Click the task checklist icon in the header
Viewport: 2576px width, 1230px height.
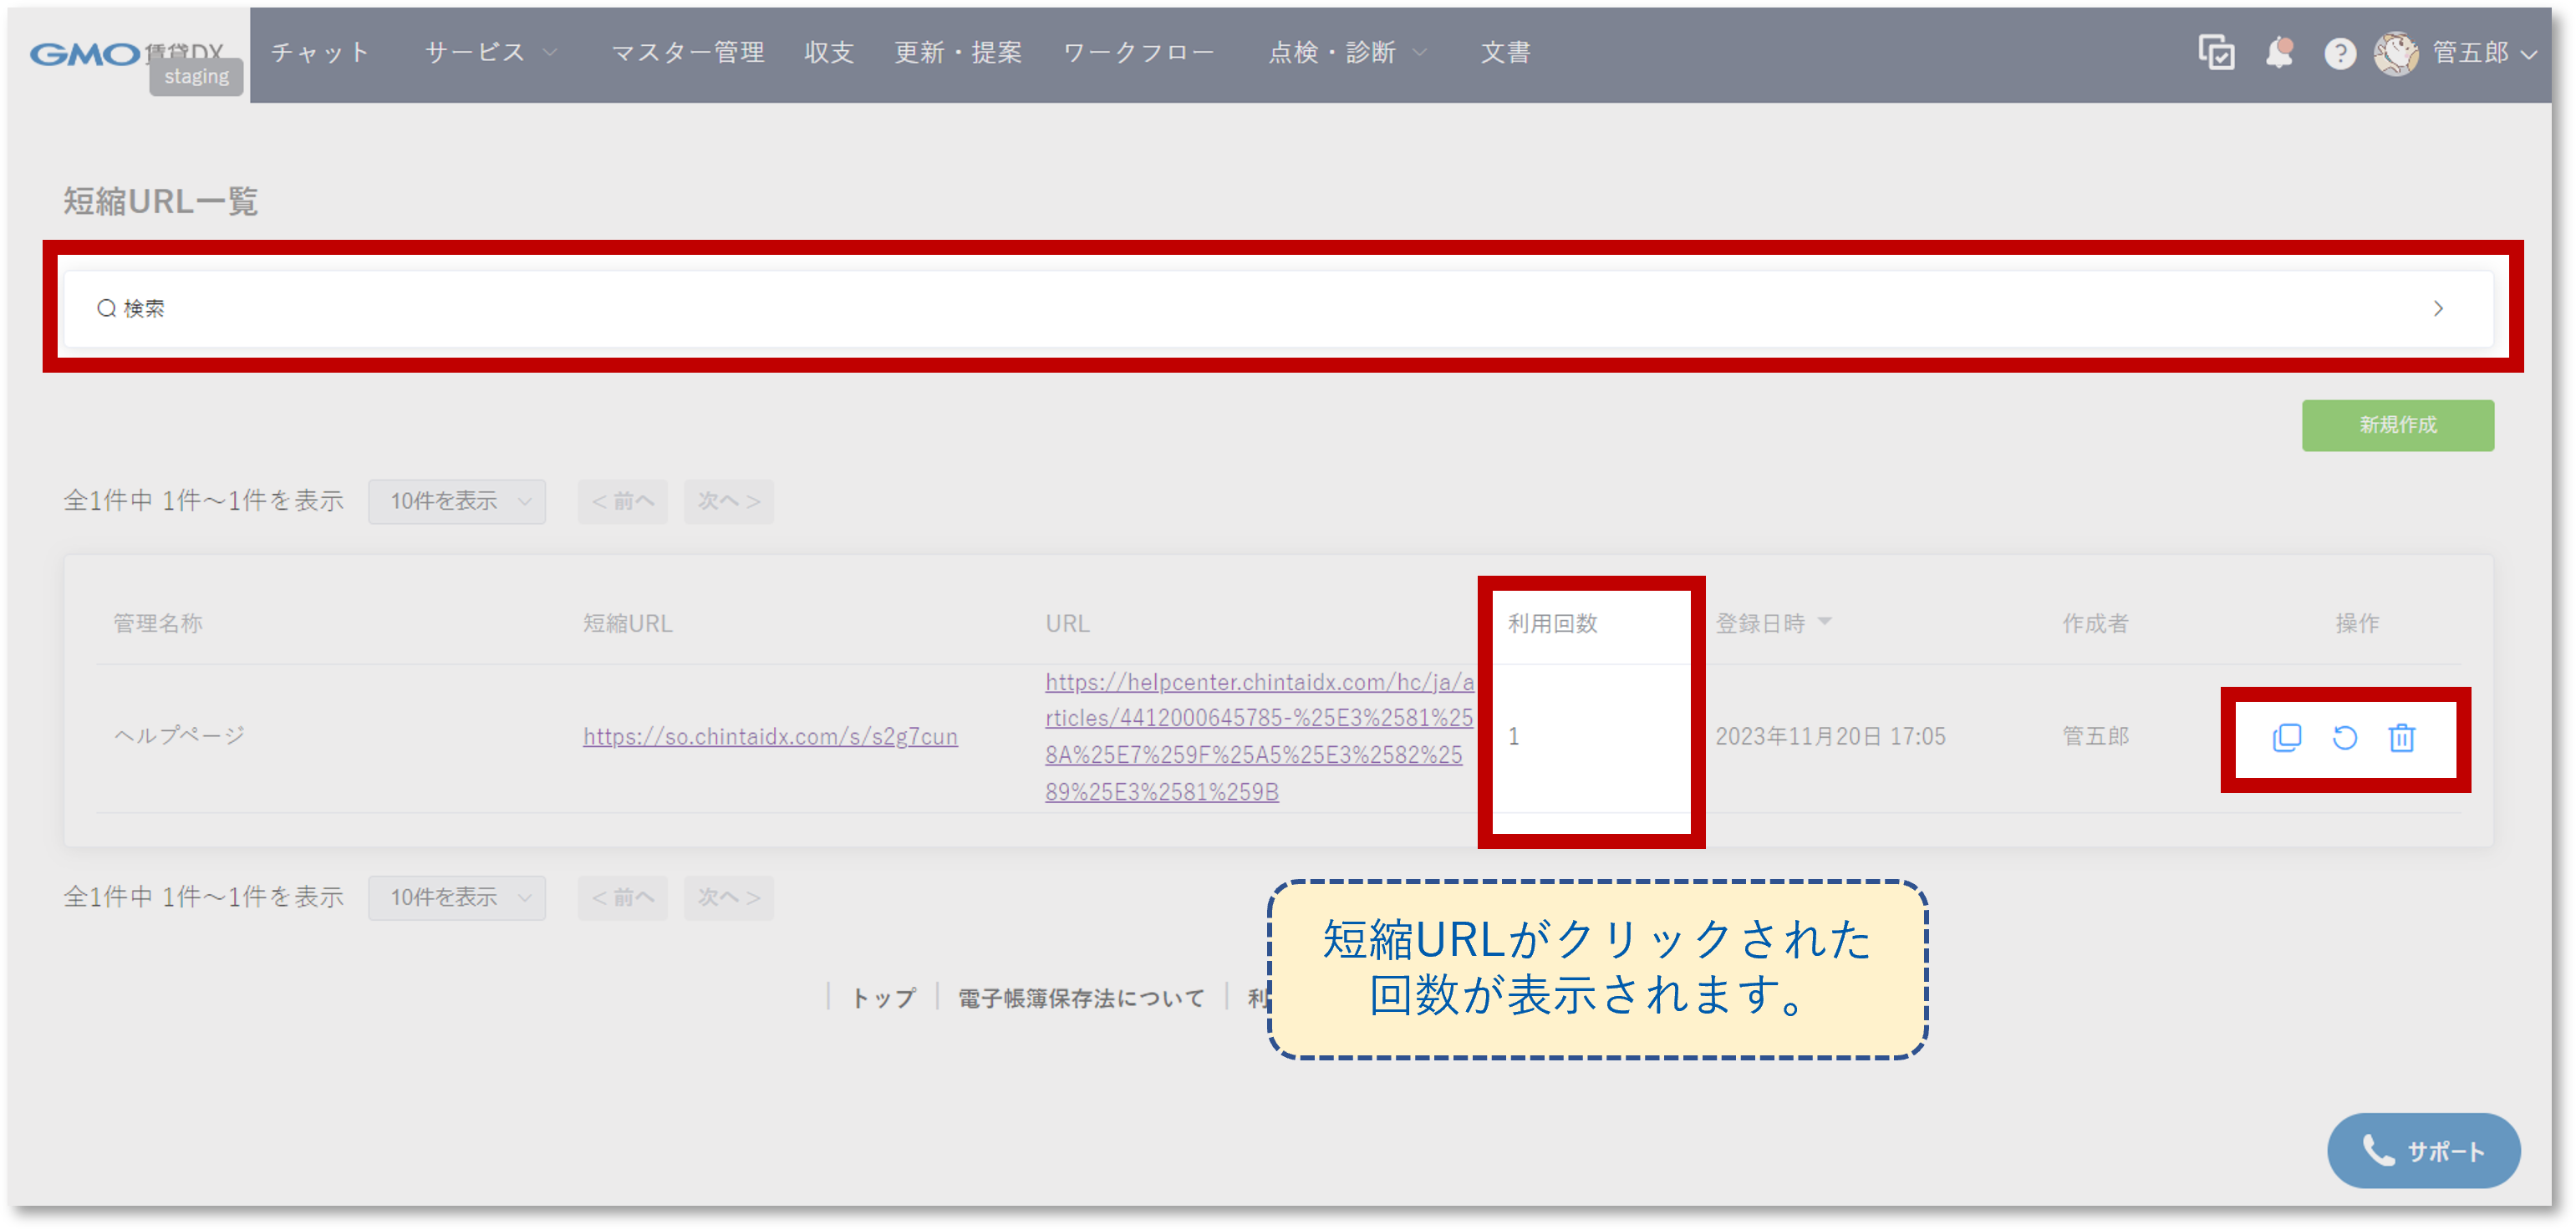pyautogui.click(x=2217, y=53)
